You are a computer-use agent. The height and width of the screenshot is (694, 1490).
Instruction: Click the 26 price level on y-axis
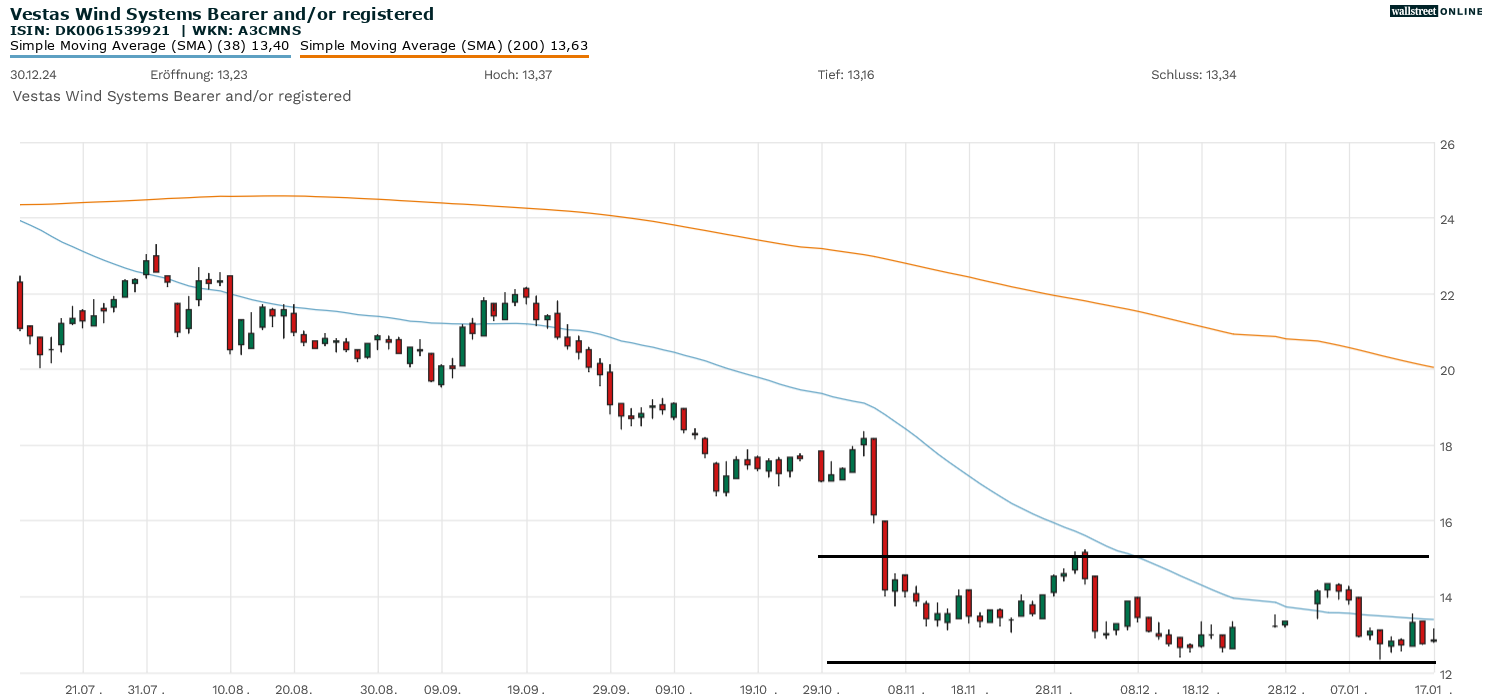tap(1446, 144)
